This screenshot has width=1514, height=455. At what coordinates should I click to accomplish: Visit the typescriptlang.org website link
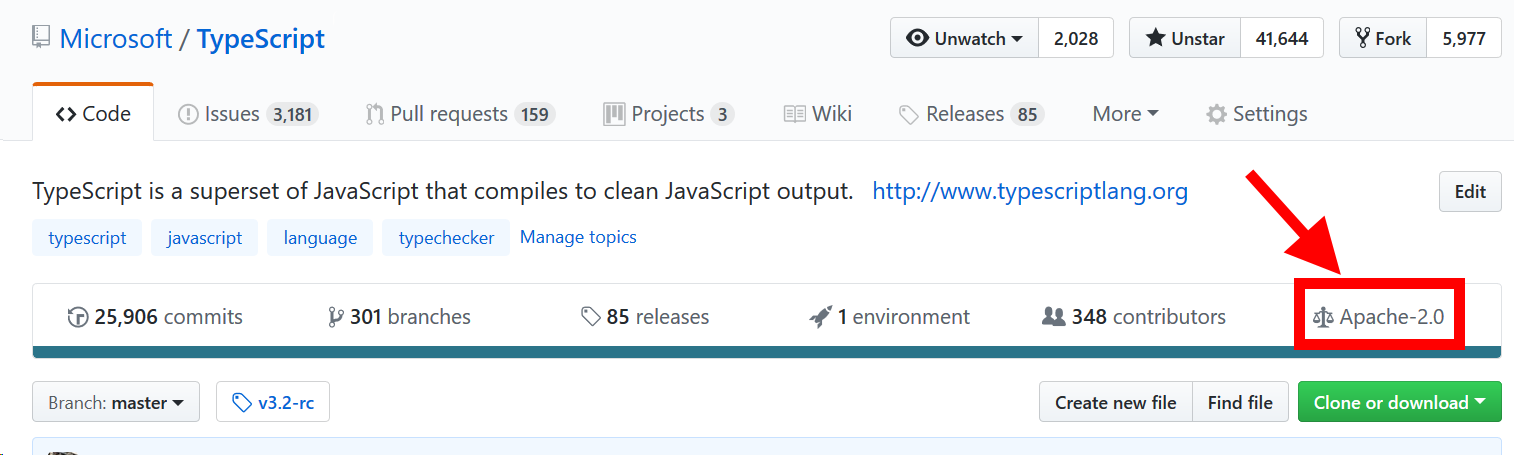tap(1030, 191)
